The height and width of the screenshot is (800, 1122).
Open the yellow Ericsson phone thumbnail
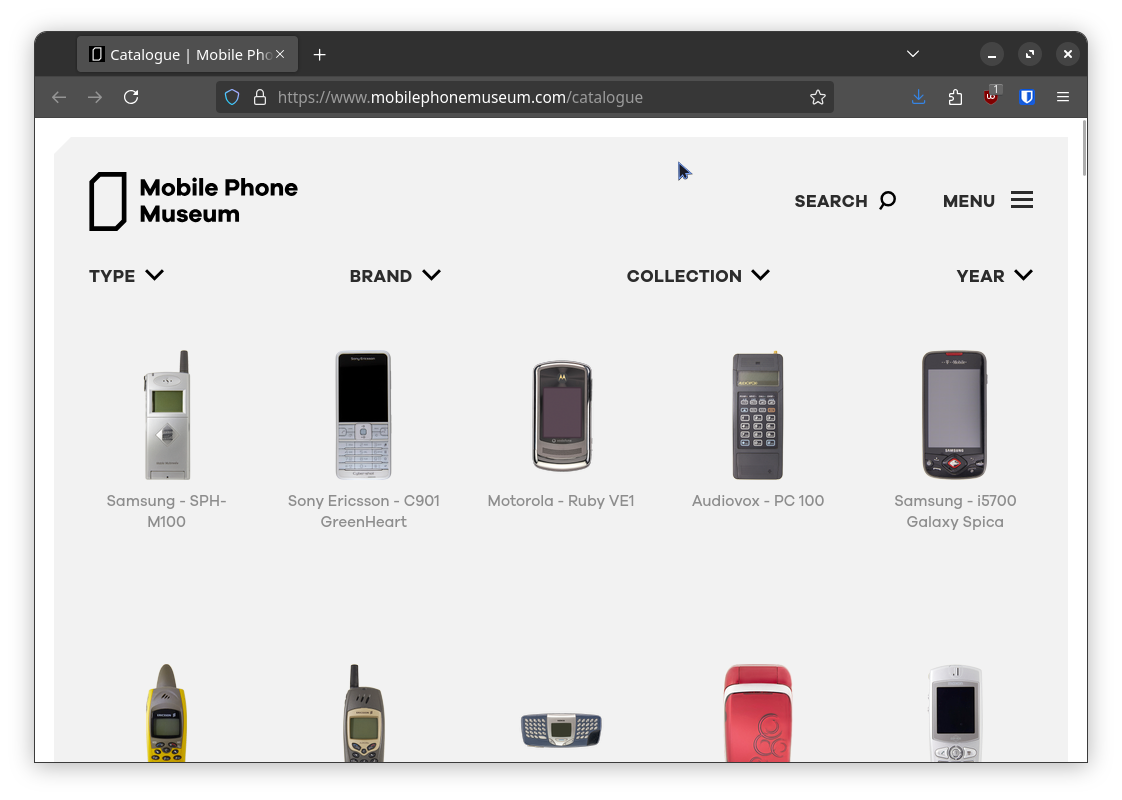coord(167,713)
